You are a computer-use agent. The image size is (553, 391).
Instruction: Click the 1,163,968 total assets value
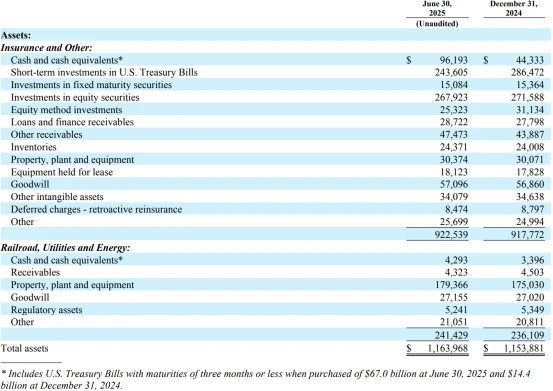[448, 348]
